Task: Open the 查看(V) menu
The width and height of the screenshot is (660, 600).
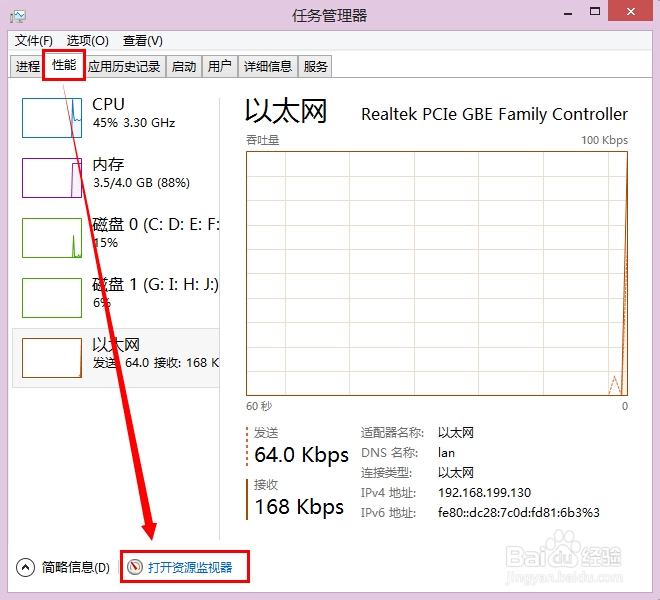Action: coord(142,41)
